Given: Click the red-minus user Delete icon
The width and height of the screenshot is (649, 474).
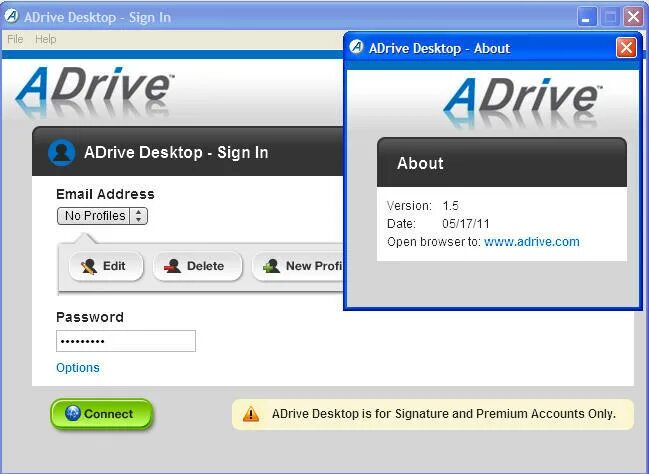Looking at the screenshot, I should (x=172, y=266).
